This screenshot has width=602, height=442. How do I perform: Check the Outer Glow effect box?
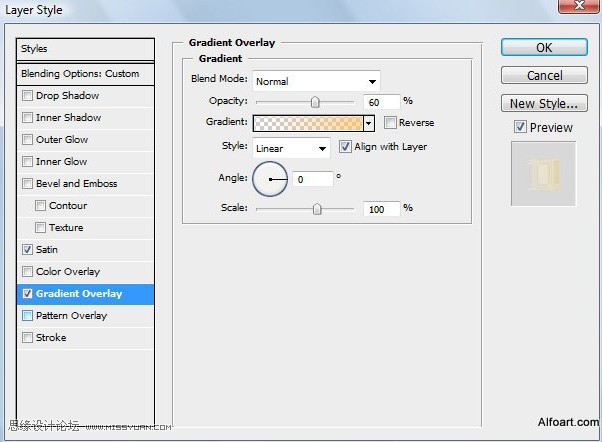(x=27, y=139)
